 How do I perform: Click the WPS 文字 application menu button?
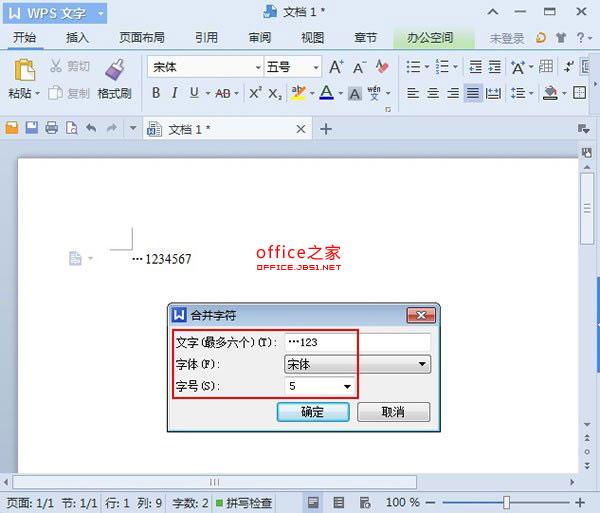point(55,13)
